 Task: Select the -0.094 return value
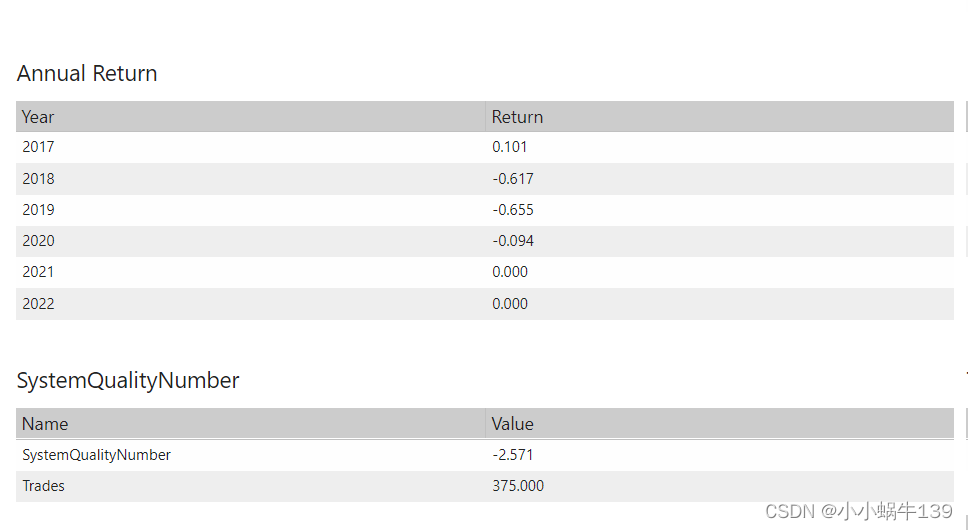(x=512, y=241)
